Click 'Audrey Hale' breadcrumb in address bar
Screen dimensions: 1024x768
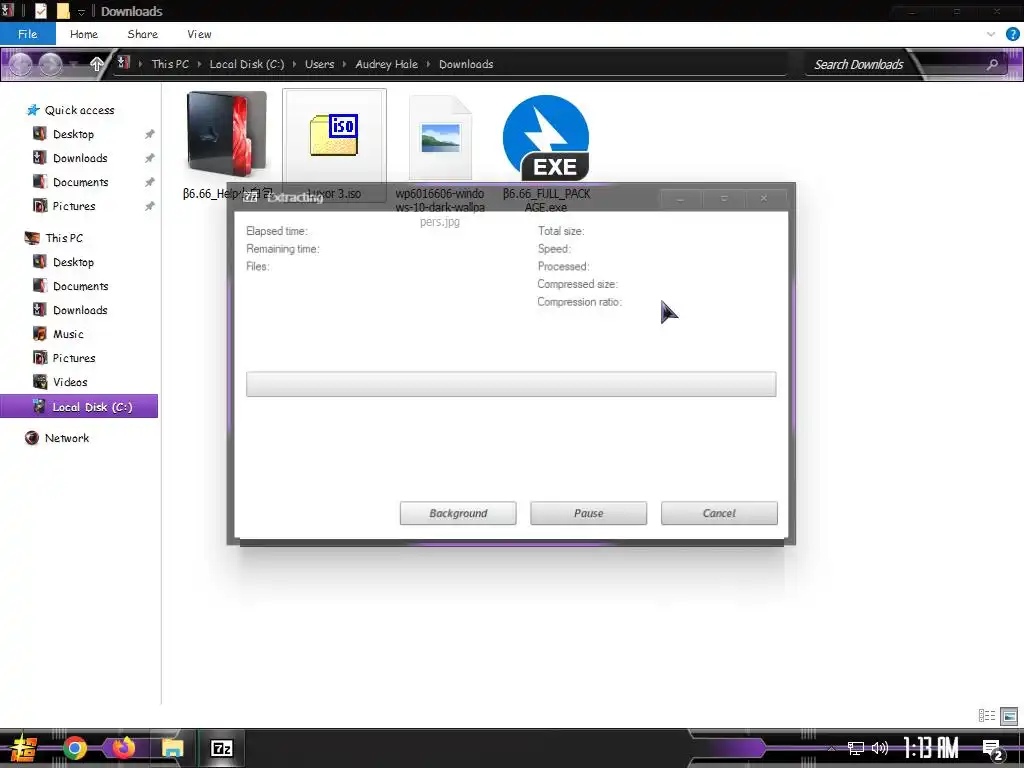pyautogui.click(x=386, y=64)
